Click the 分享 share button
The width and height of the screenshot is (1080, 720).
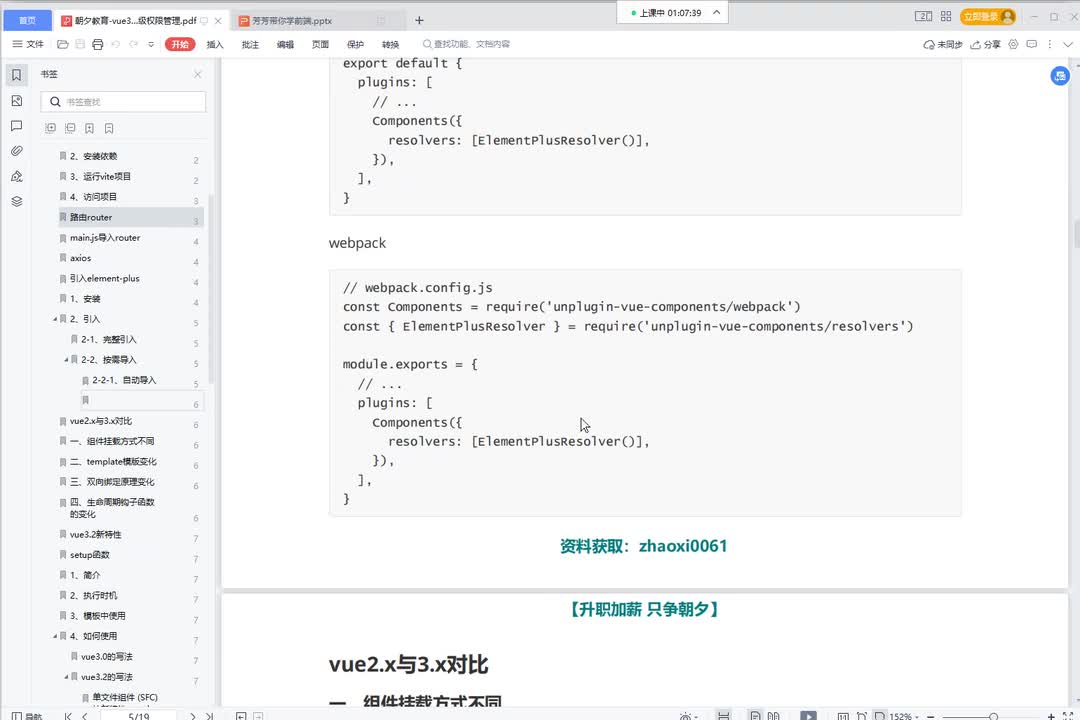coord(985,44)
